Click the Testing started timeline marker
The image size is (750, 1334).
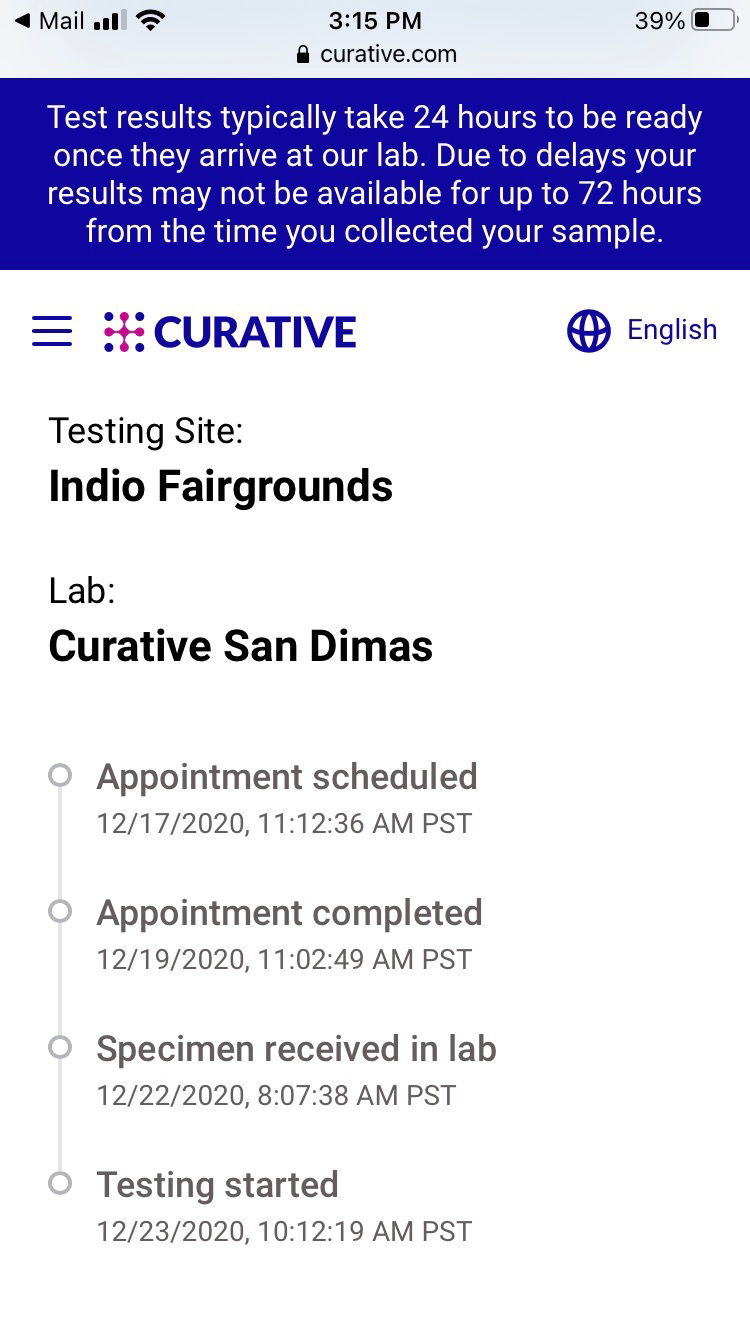[x=60, y=1184]
